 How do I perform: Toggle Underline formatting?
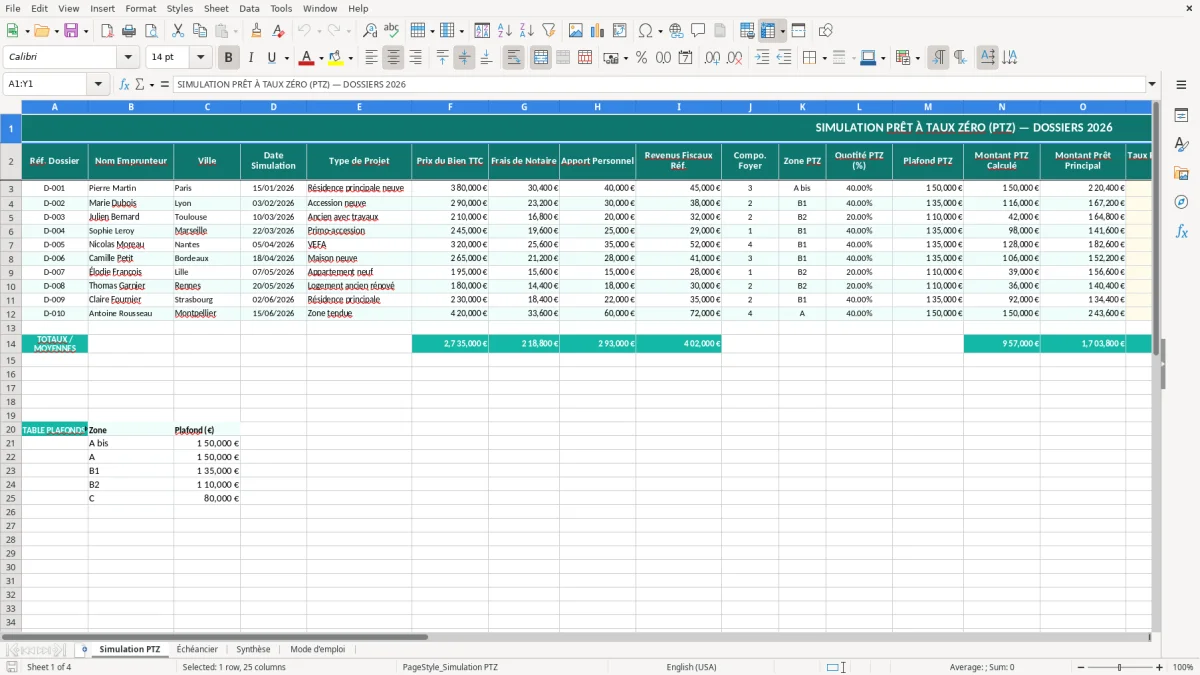point(272,58)
